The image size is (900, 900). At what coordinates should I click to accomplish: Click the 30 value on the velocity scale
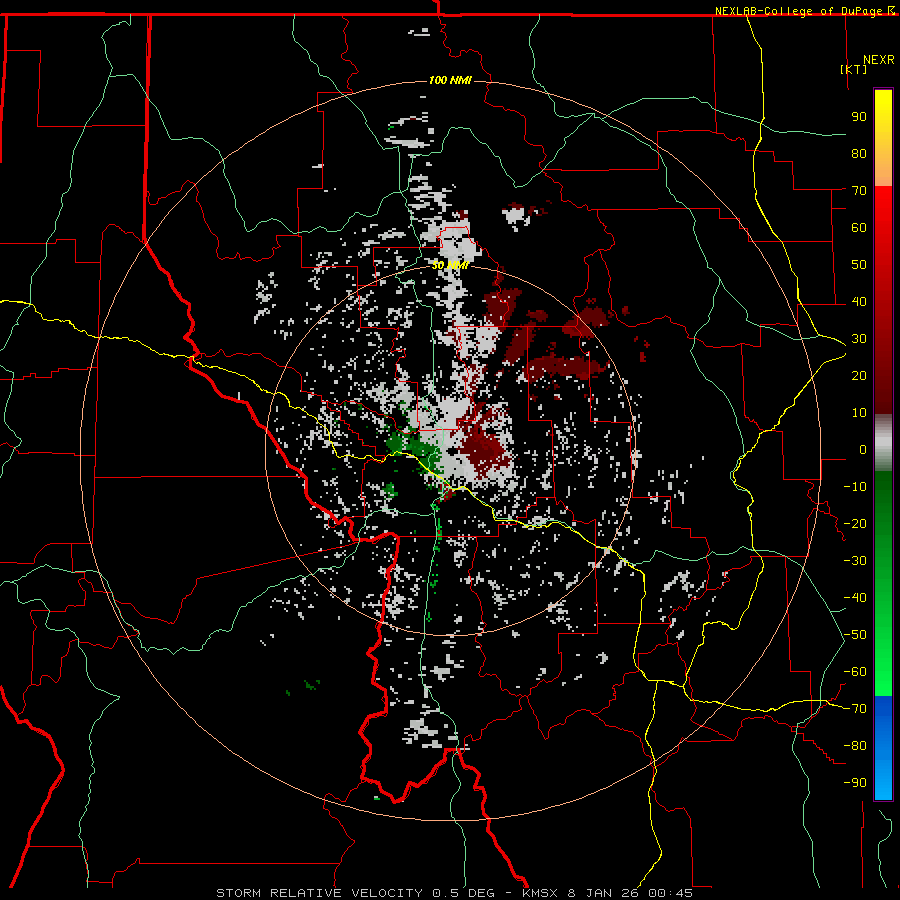(x=859, y=339)
